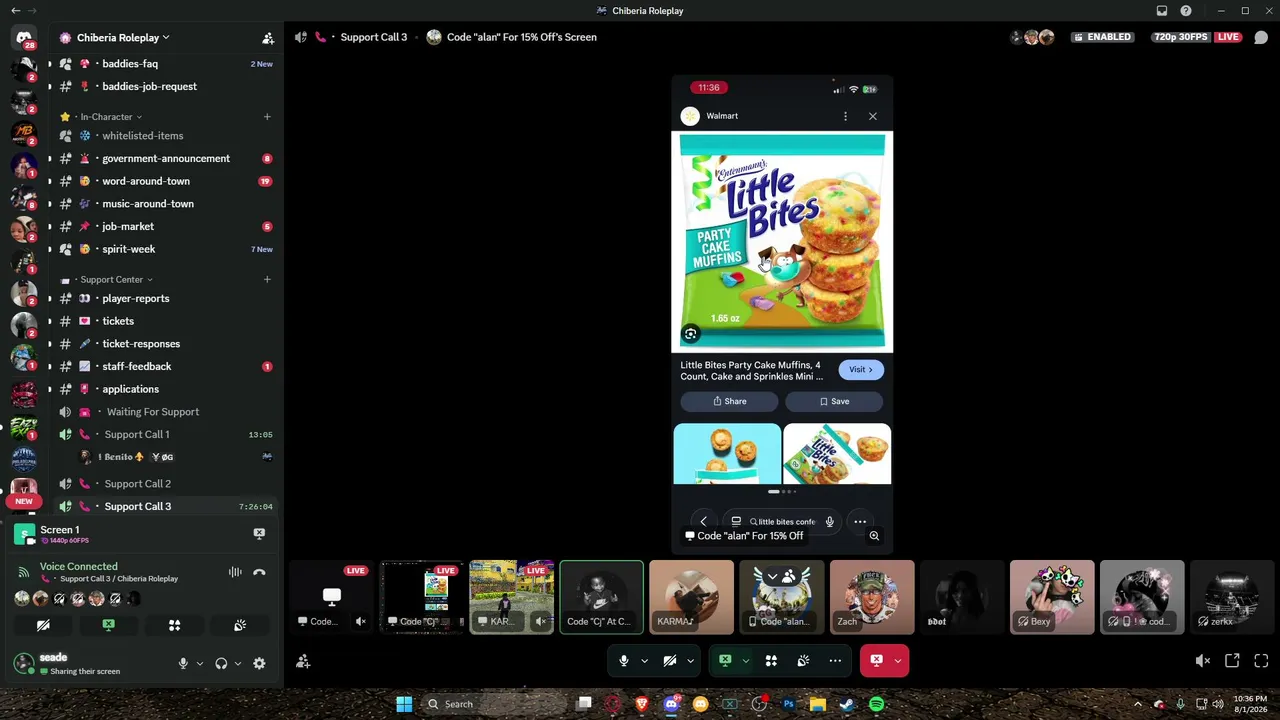Viewport: 1280px width, 720px height.
Task: Open the staff-feedback channel
Action: coord(166,367)
